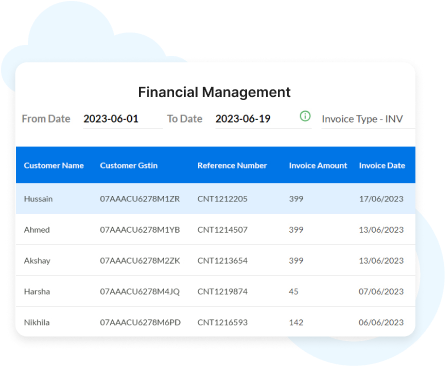Click GSTIN 07AAACU6278M2ZK
This screenshot has height=367, width=446.
pos(140,261)
